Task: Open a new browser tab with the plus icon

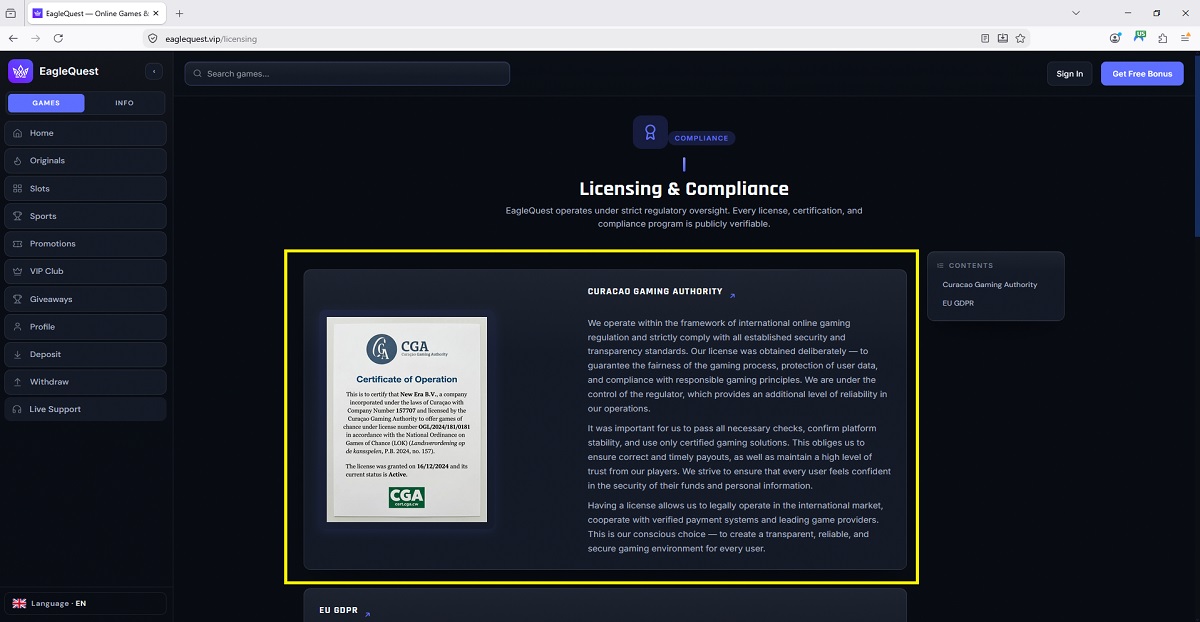Action: pyautogui.click(x=180, y=13)
